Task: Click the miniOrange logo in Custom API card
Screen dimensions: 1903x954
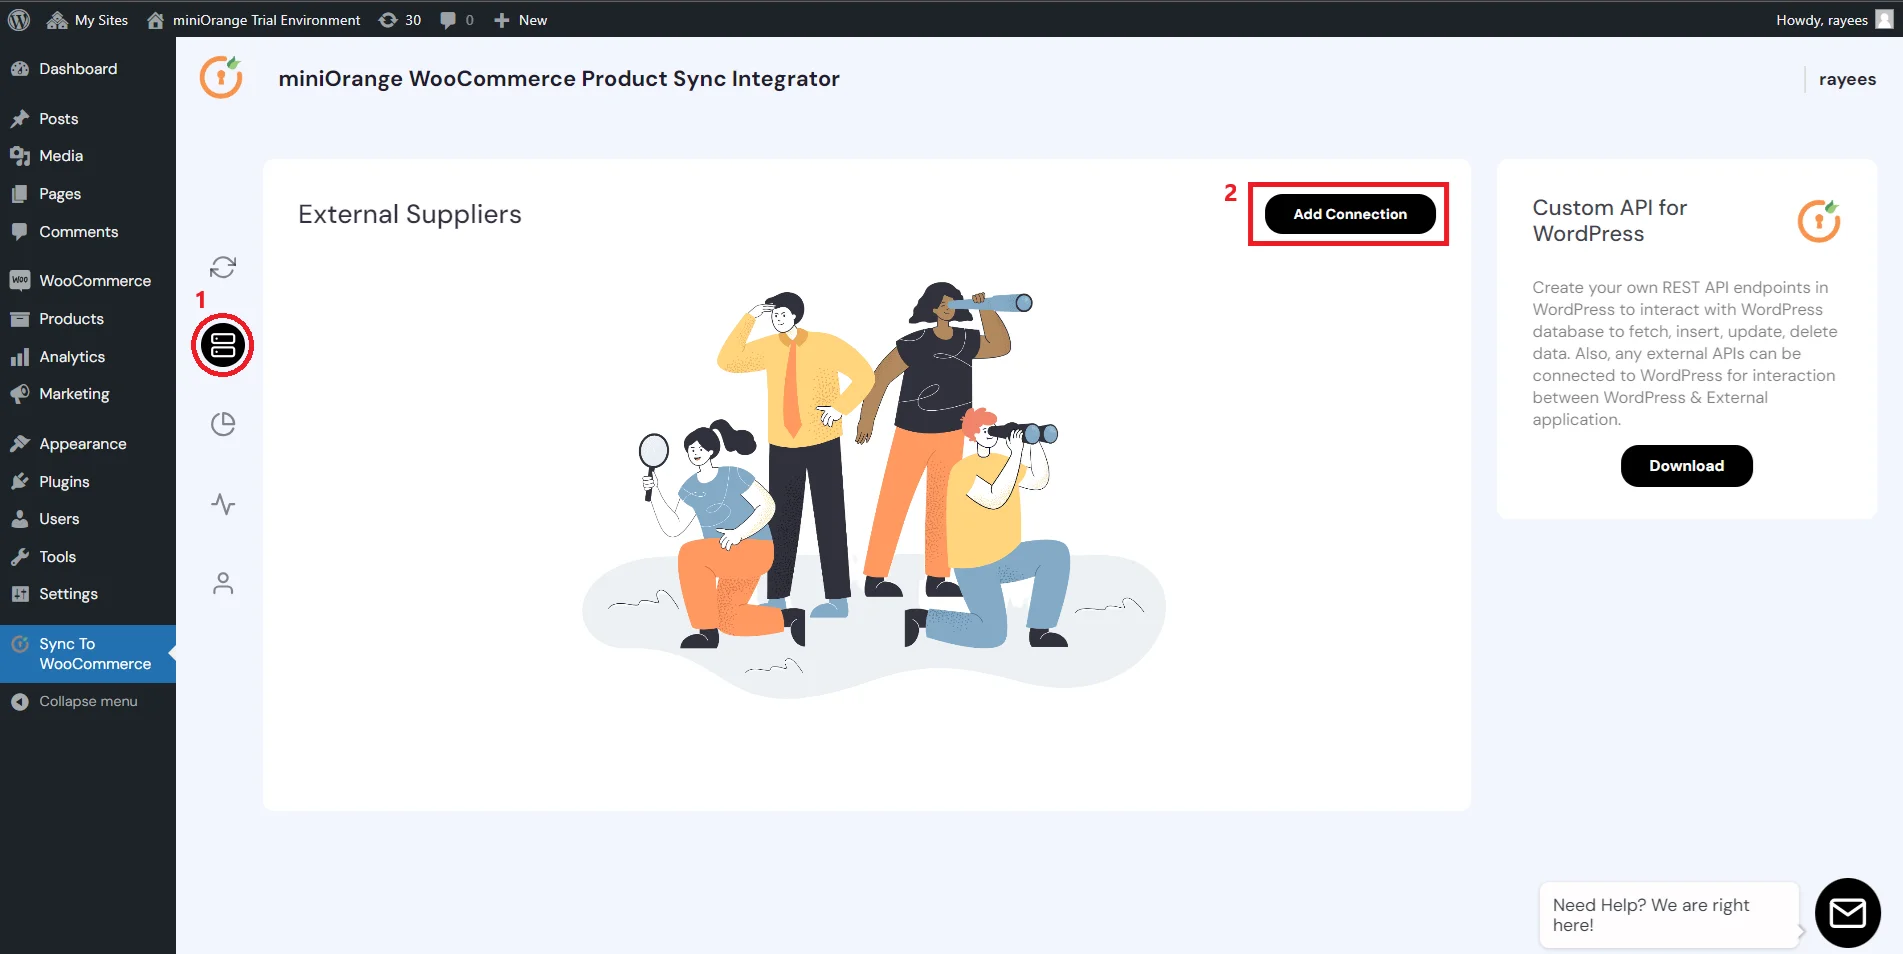Action: point(1819,221)
